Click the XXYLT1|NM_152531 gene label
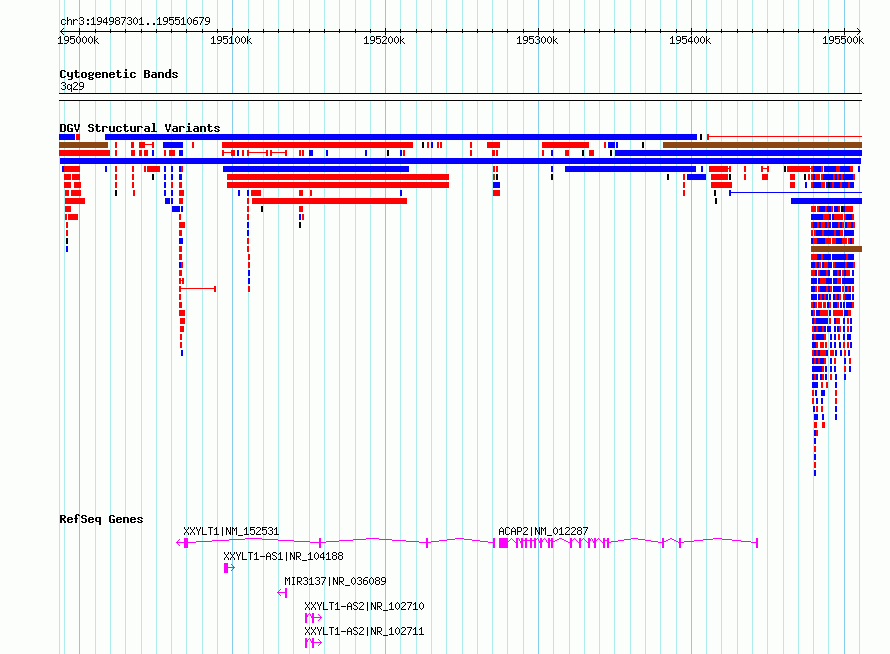The image size is (890, 654). 231,531
